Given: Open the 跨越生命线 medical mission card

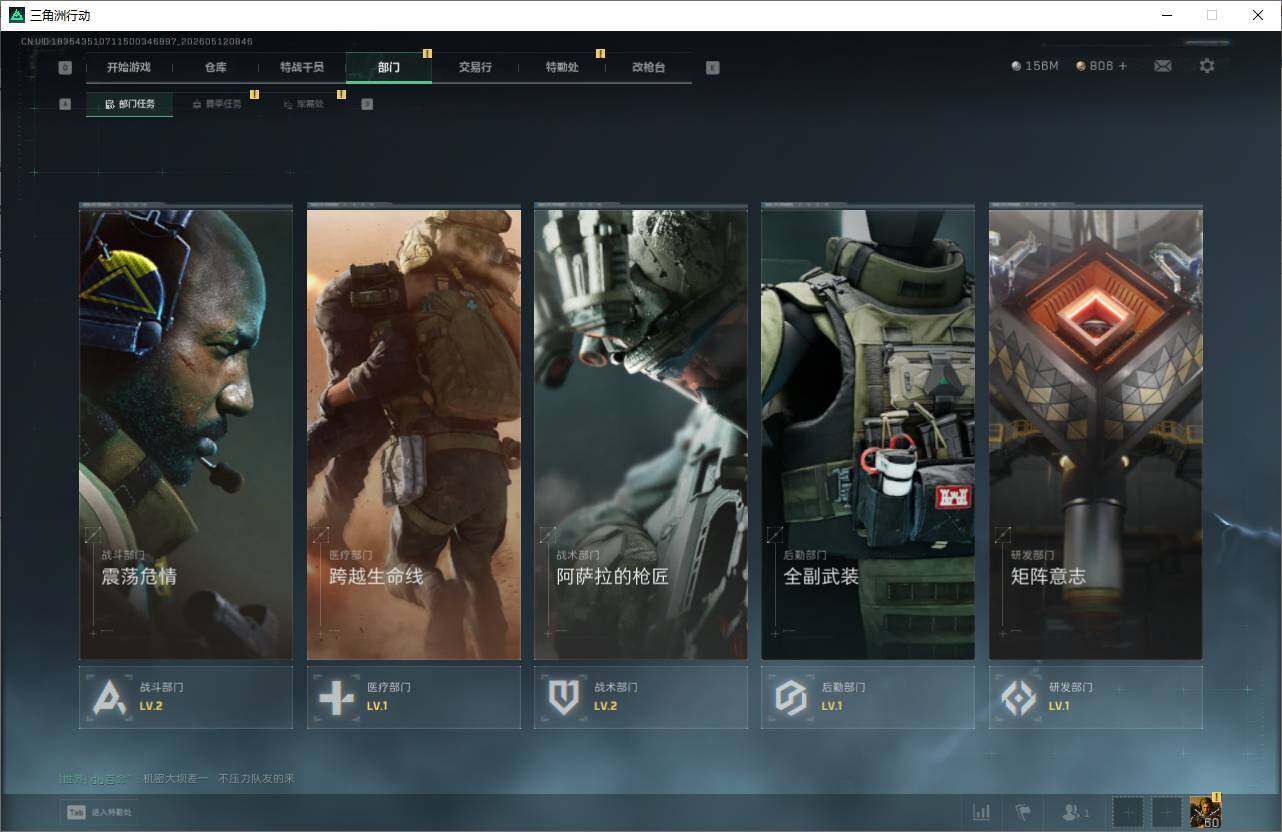Looking at the screenshot, I should (x=414, y=432).
